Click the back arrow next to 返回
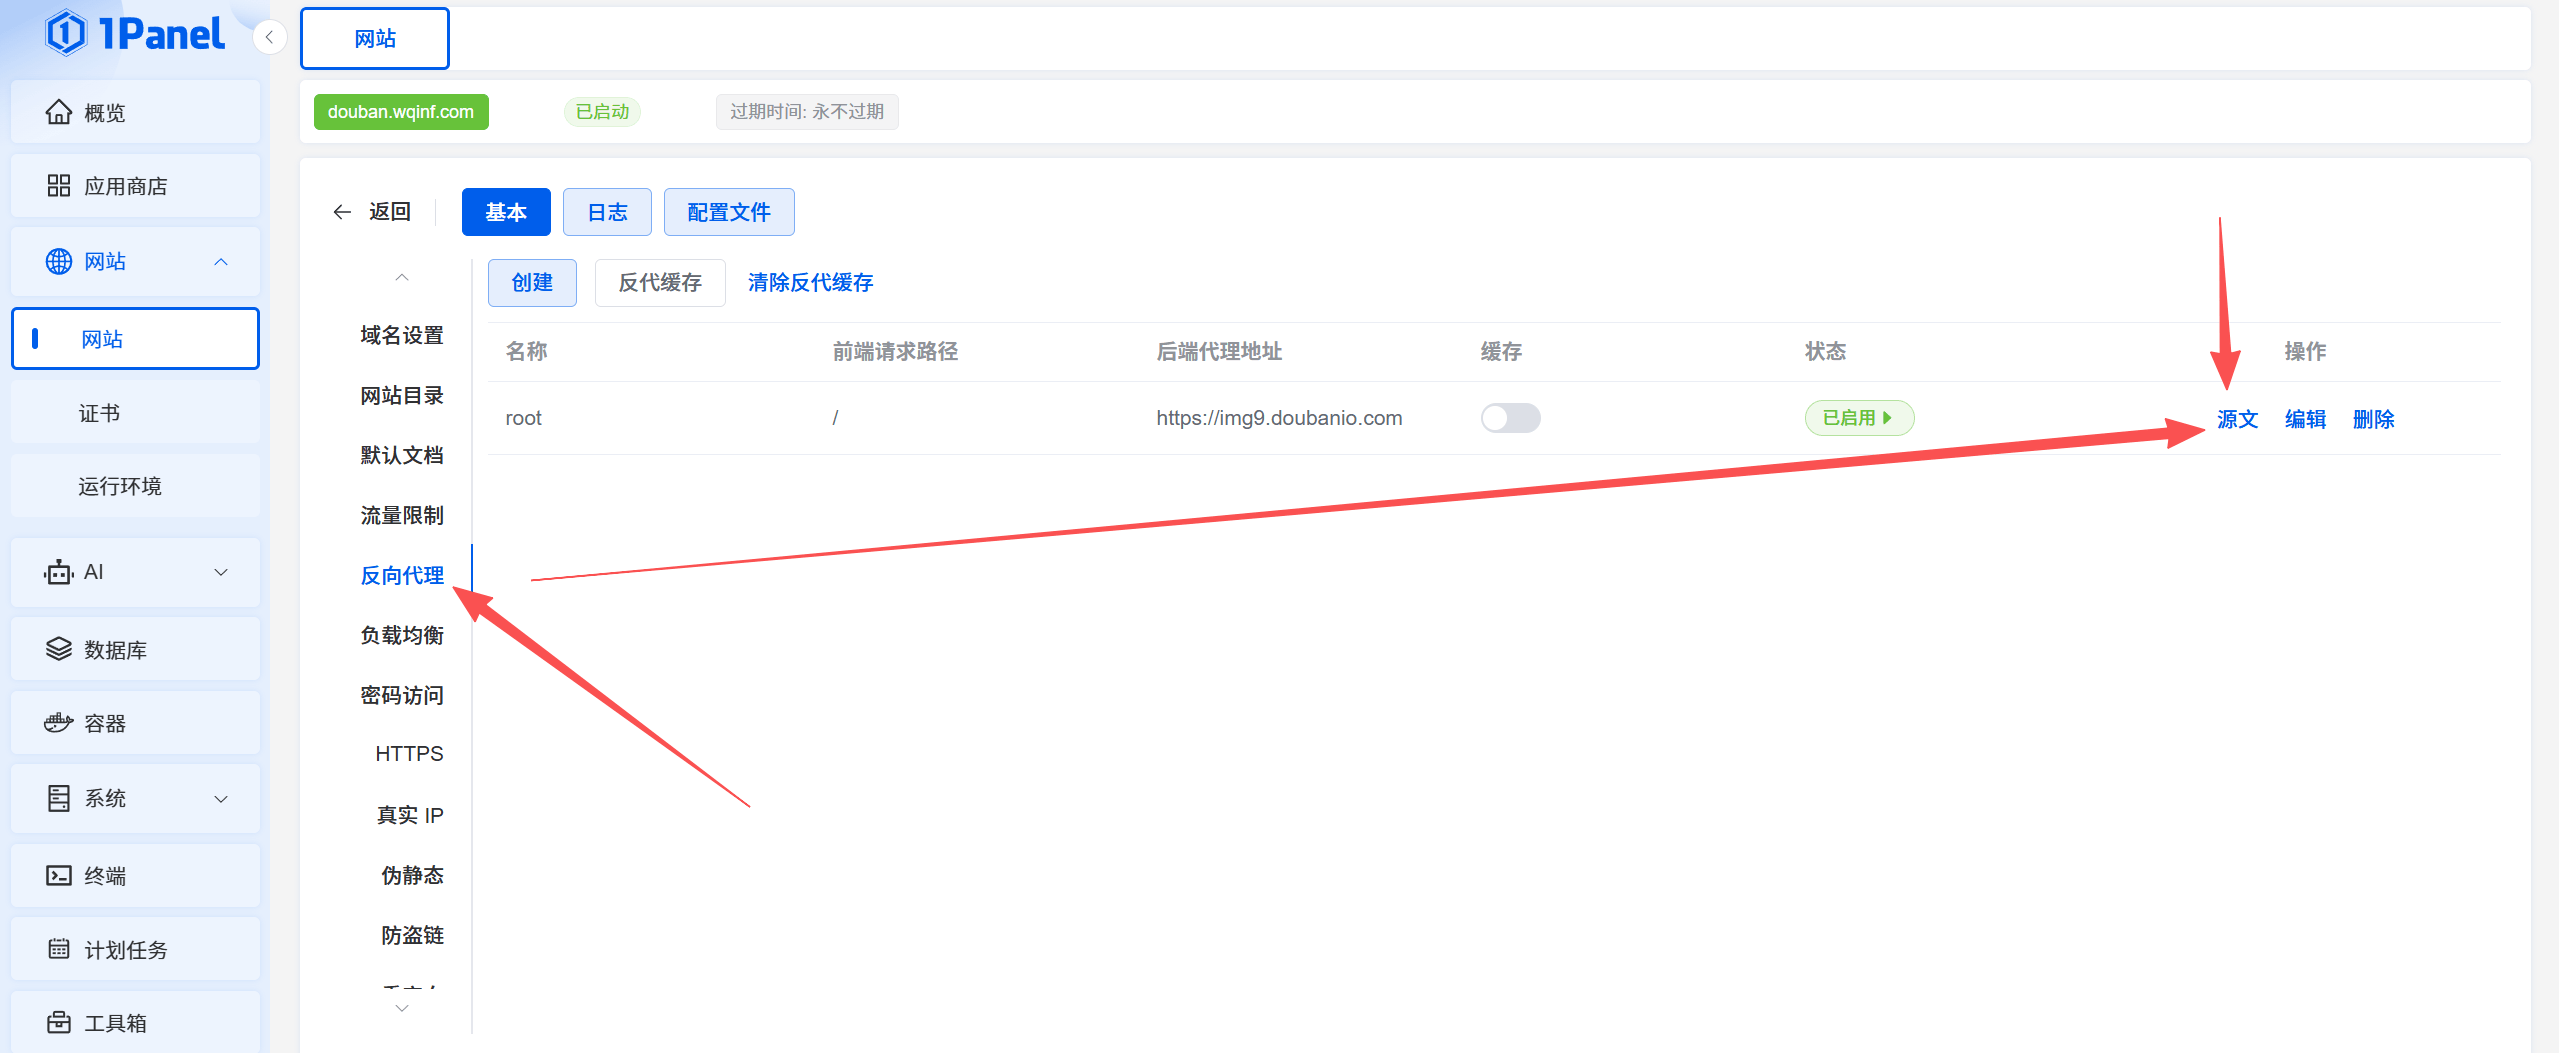The width and height of the screenshot is (2559, 1053). click(342, 212)
